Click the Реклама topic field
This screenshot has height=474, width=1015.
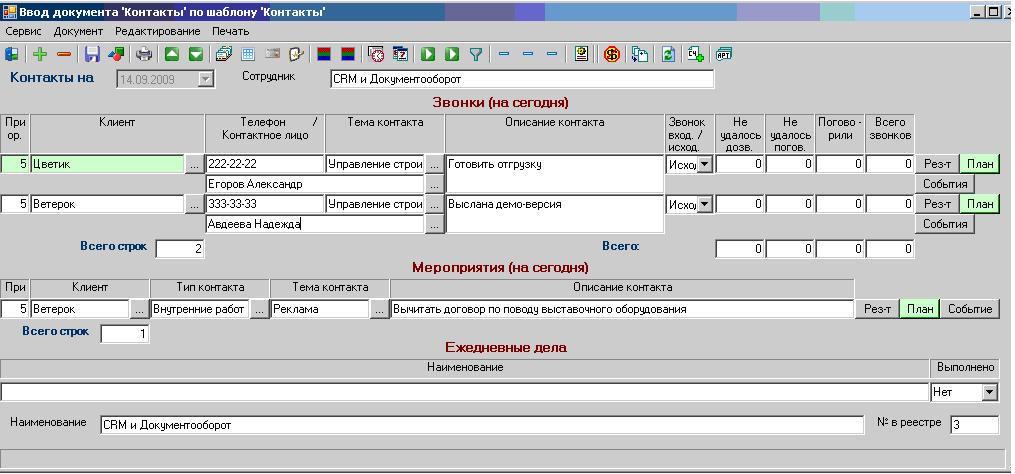point(320,310)
